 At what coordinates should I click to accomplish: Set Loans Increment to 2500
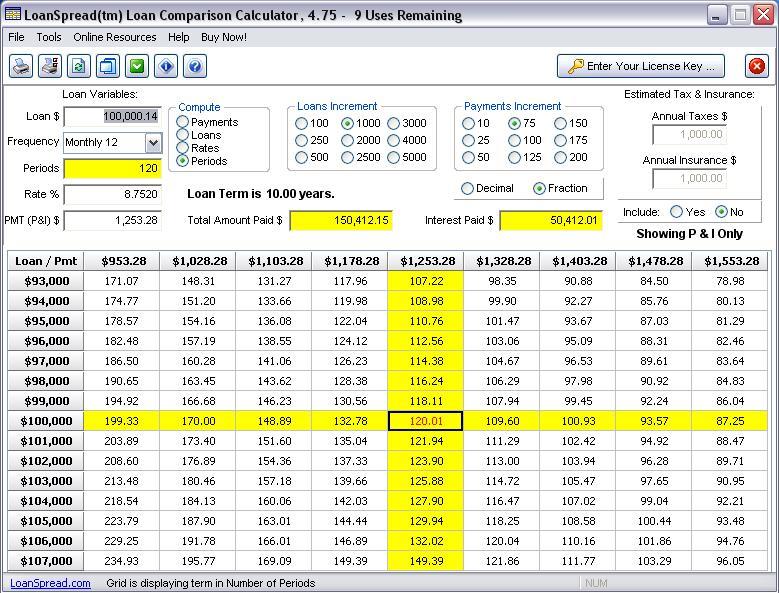point(347,157)
